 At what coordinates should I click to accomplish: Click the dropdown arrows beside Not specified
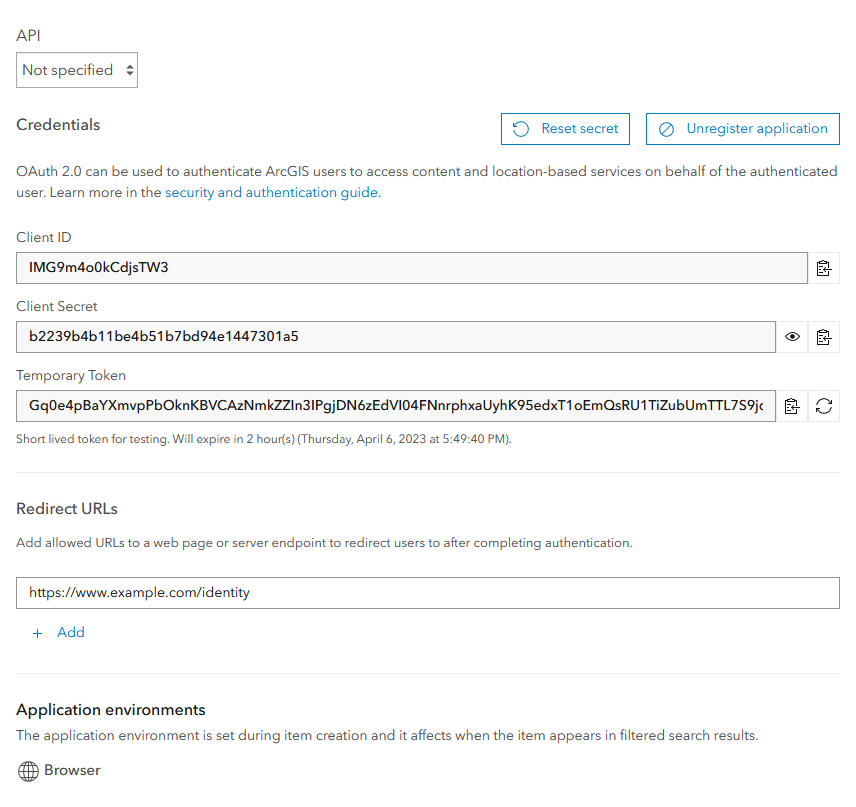tap(128, 70)
